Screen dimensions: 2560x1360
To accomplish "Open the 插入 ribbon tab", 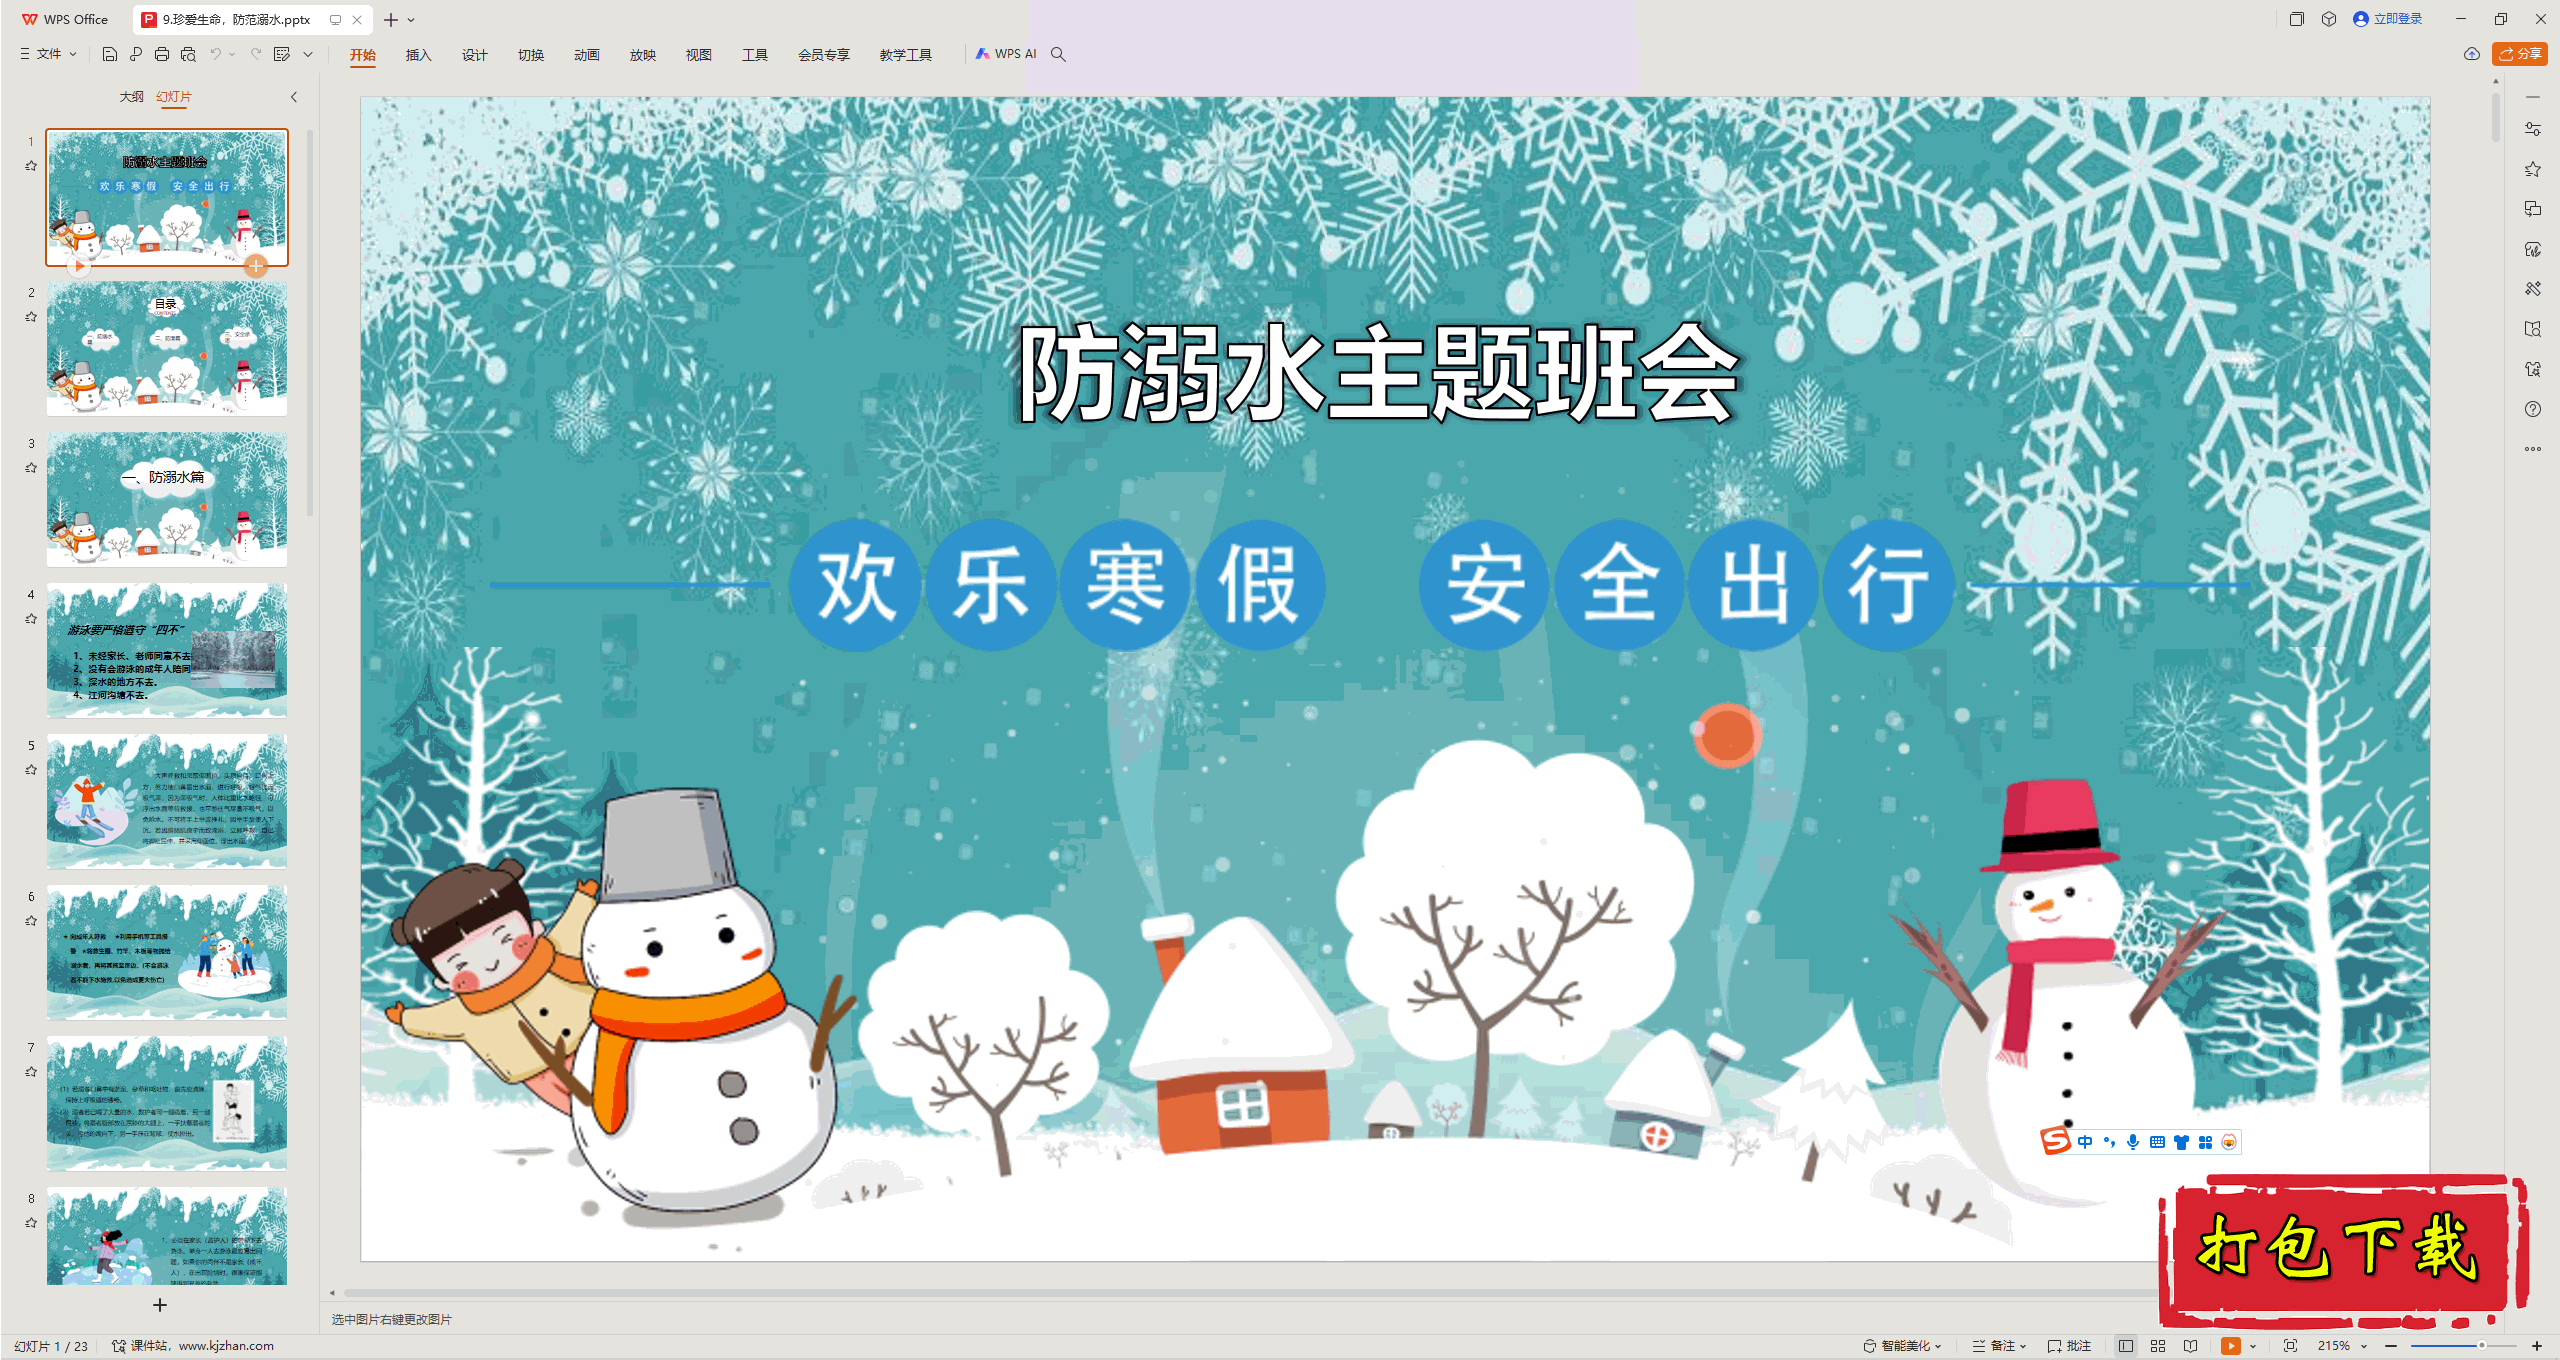I will tap(418, 55).
